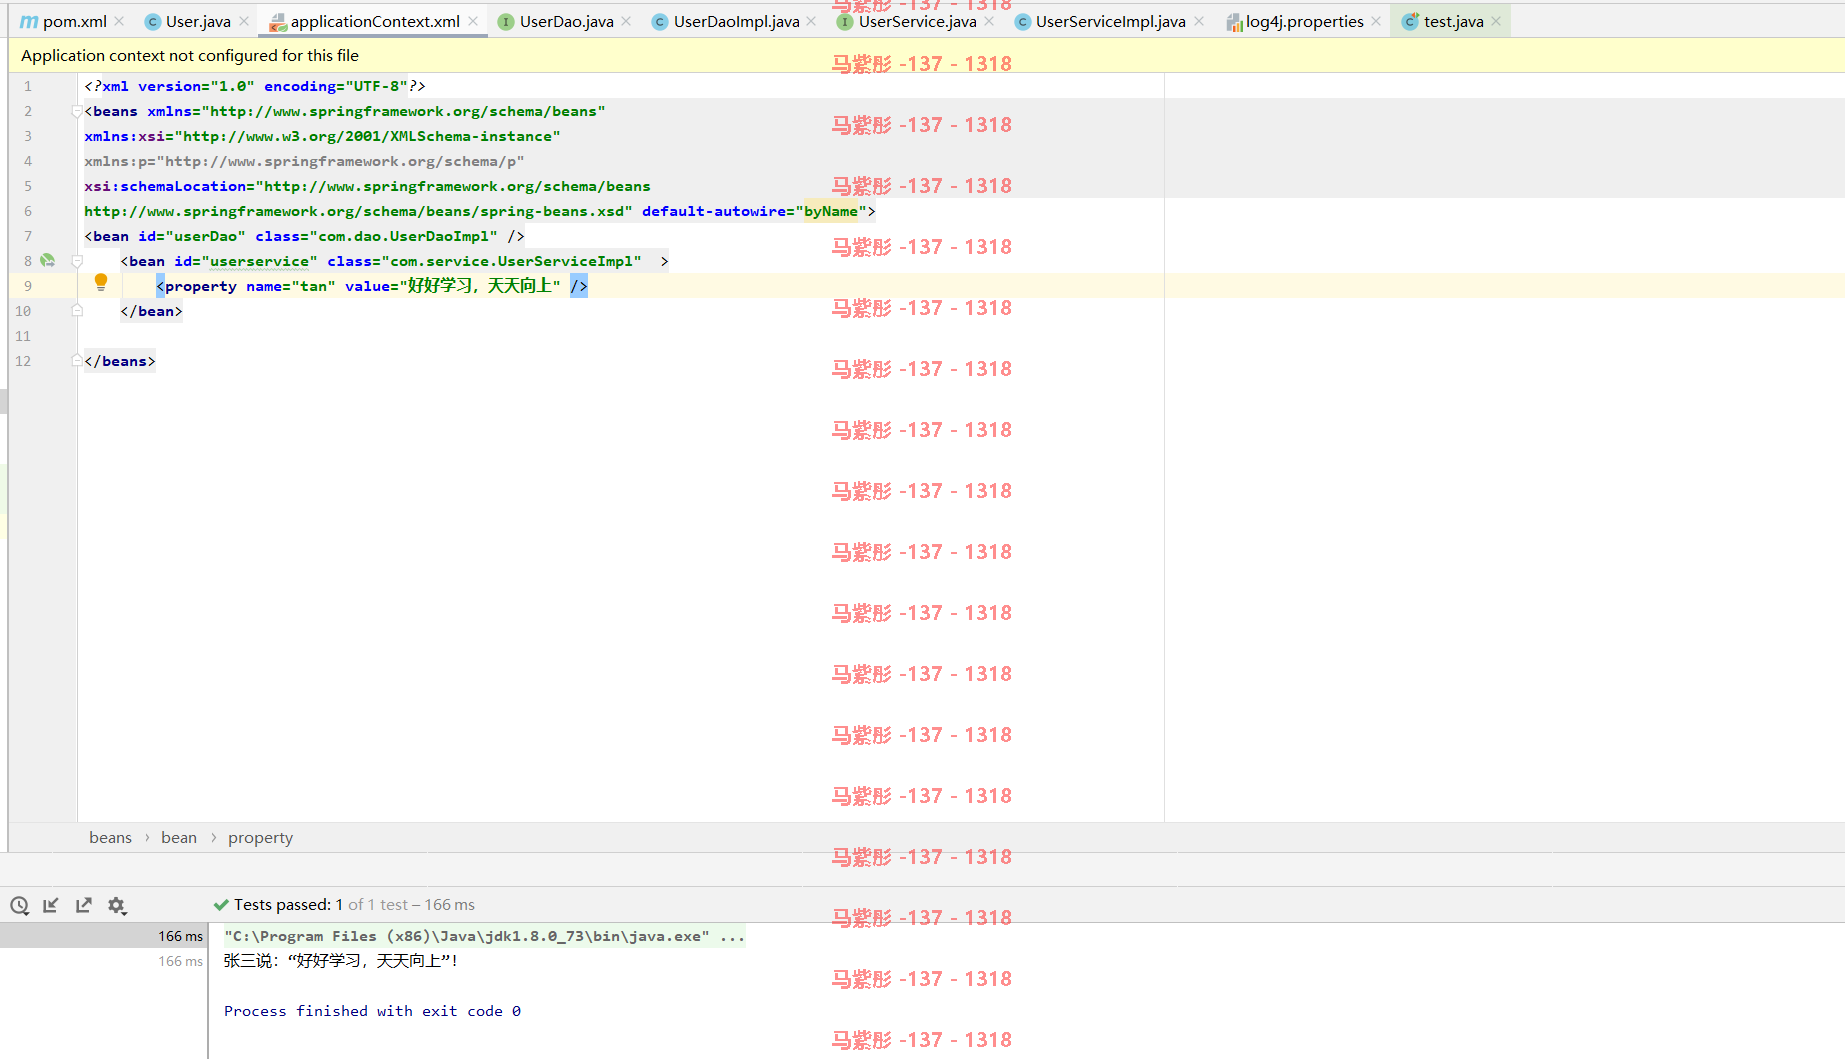The height and width of the screenshot is (1059, 1845).
Task: Close the log4j.properties tab
Action: tap(1376, 21)
